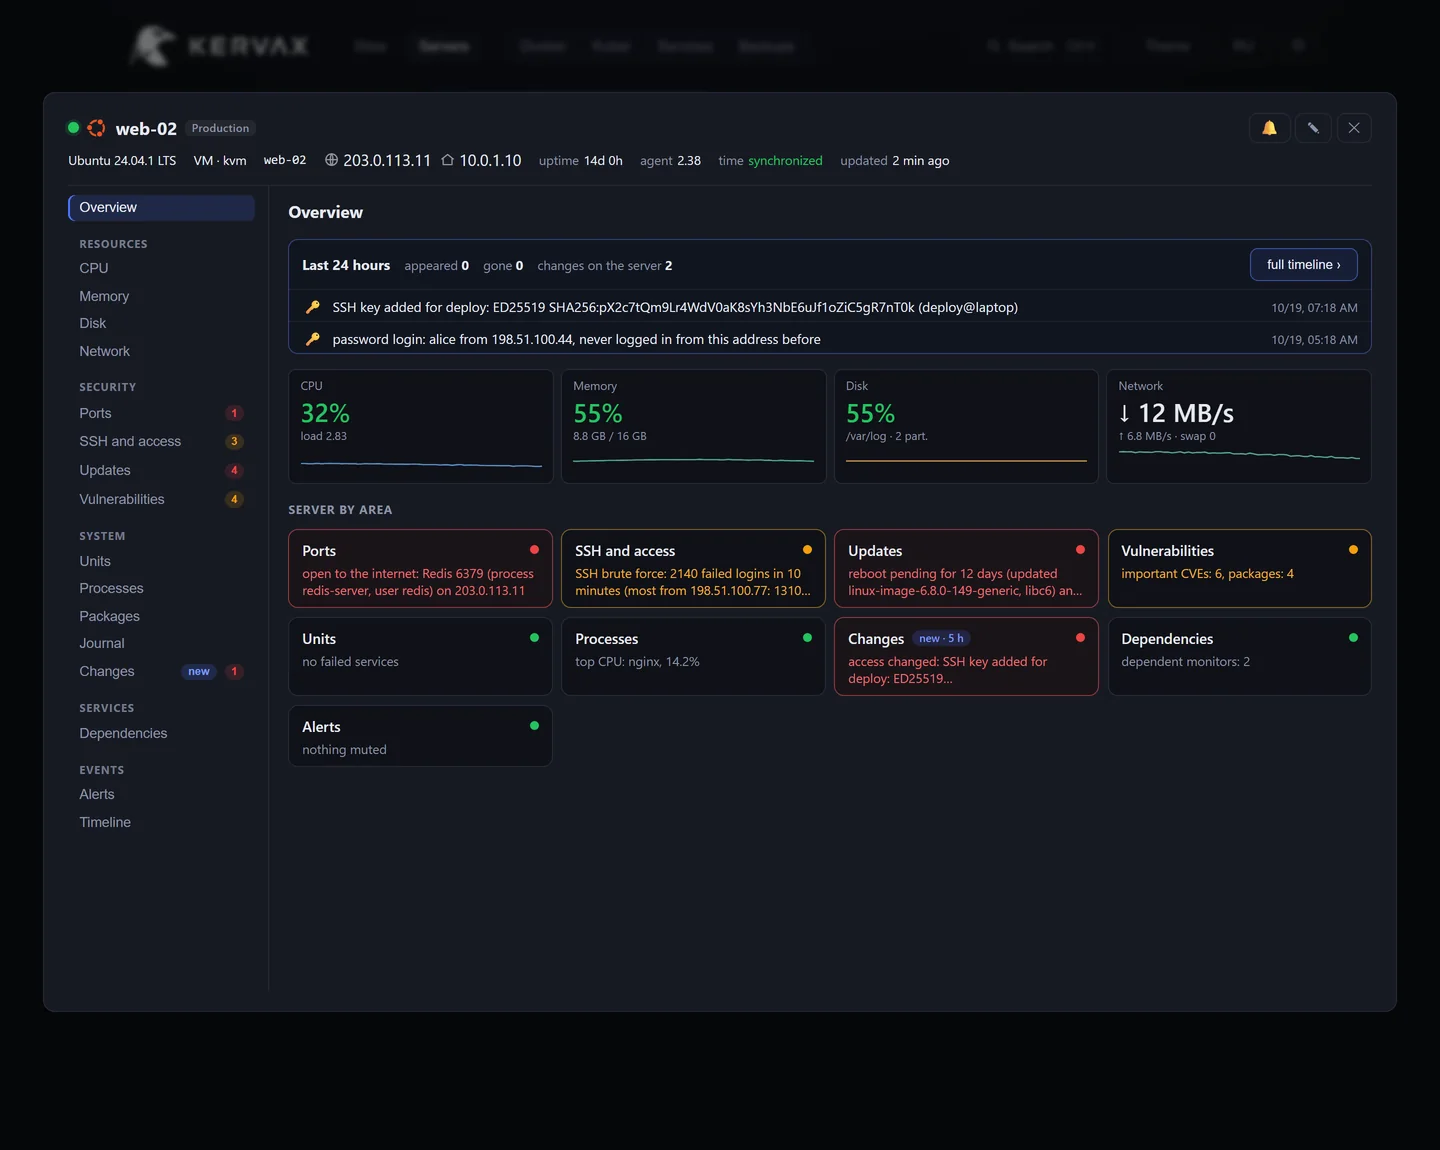Screen dimensions: 1440x1150
Task: Open SSH and access in the sidebar
Action: point(161,441)
